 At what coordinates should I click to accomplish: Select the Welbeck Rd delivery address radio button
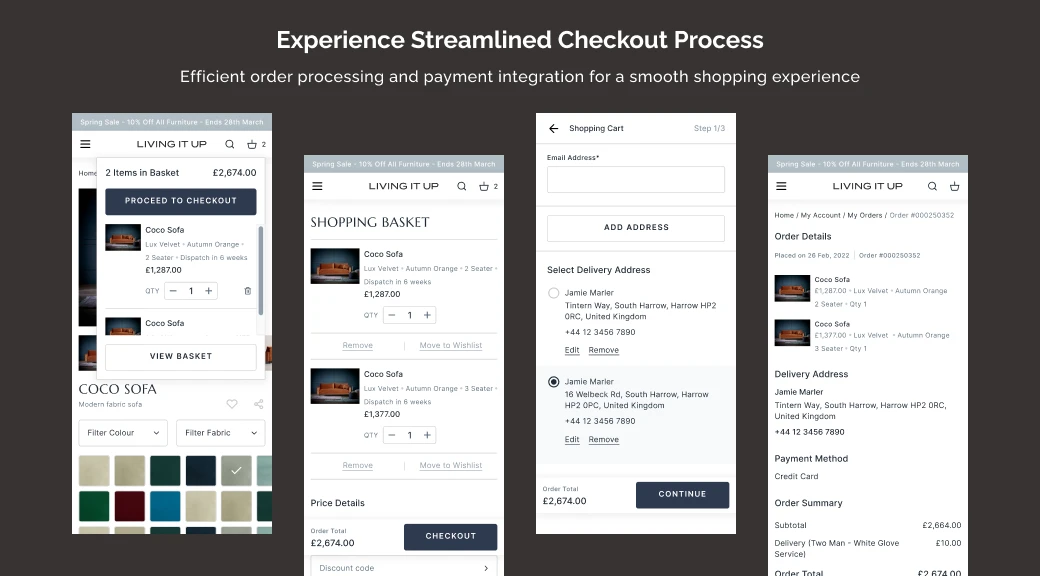coord(553,382)
